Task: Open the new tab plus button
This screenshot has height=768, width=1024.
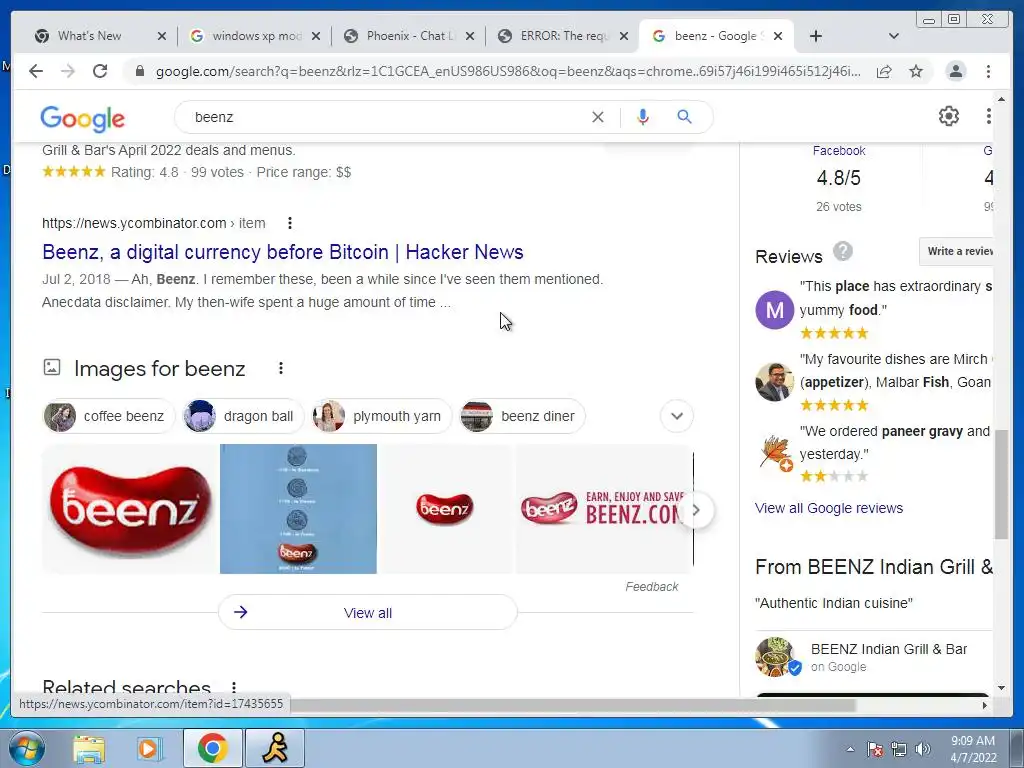Action: pos(816,36)
